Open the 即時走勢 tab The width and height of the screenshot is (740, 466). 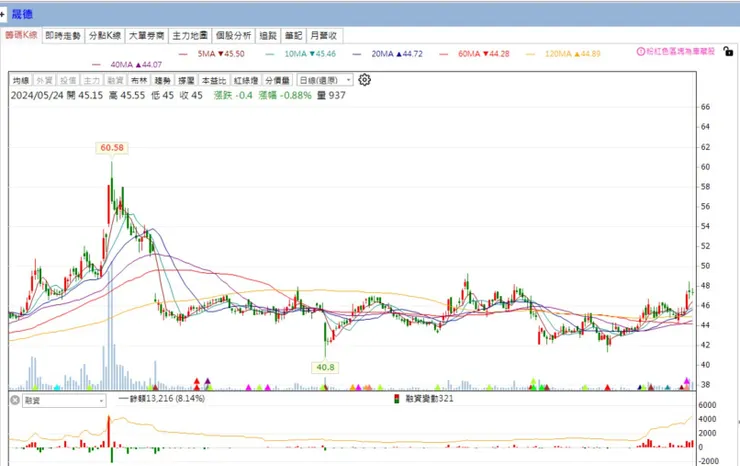click(x=63, y=36)
